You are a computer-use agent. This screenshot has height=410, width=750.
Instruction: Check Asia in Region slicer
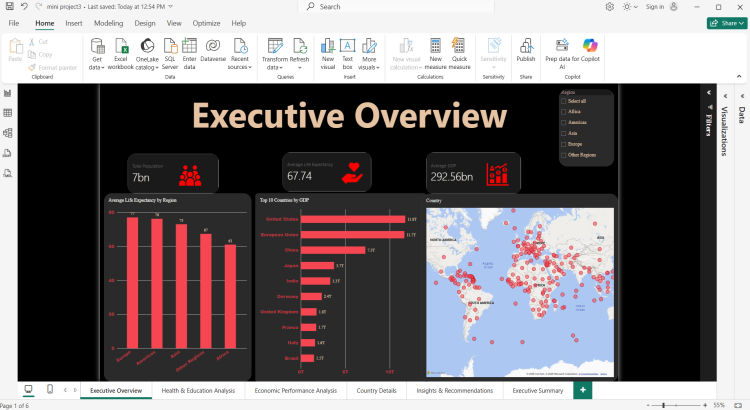(563, 133)
